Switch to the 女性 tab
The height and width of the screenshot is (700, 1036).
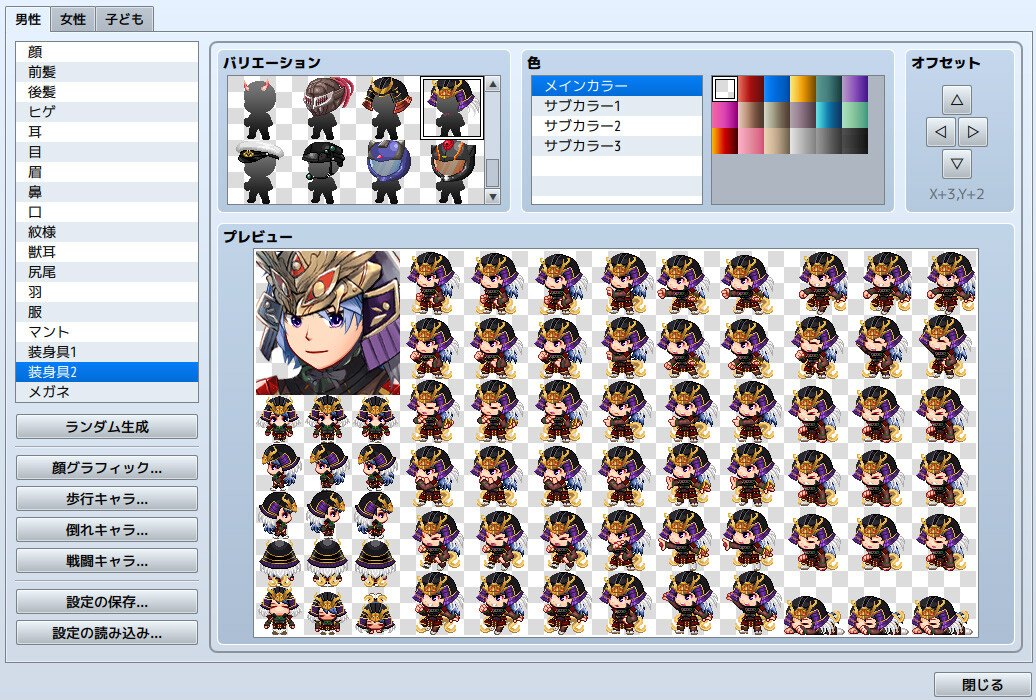click(x=71, y=19)
